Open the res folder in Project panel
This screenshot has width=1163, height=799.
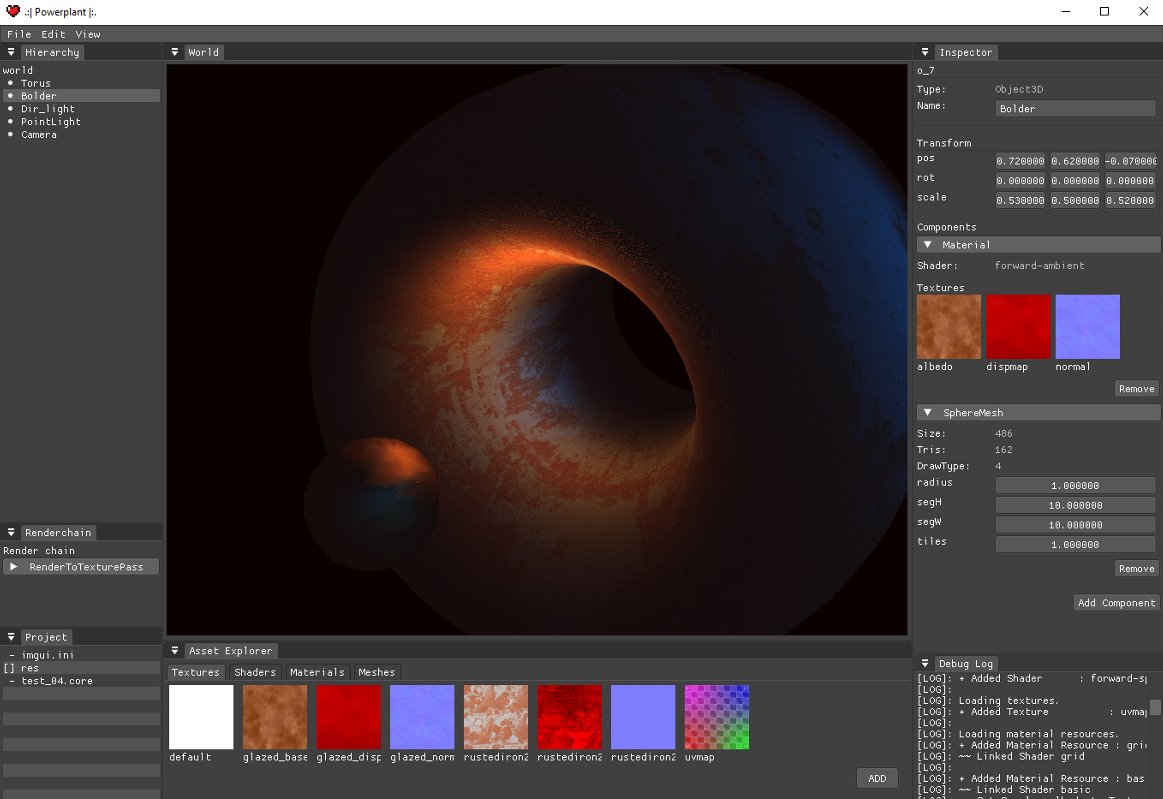(x=81, y=668)
